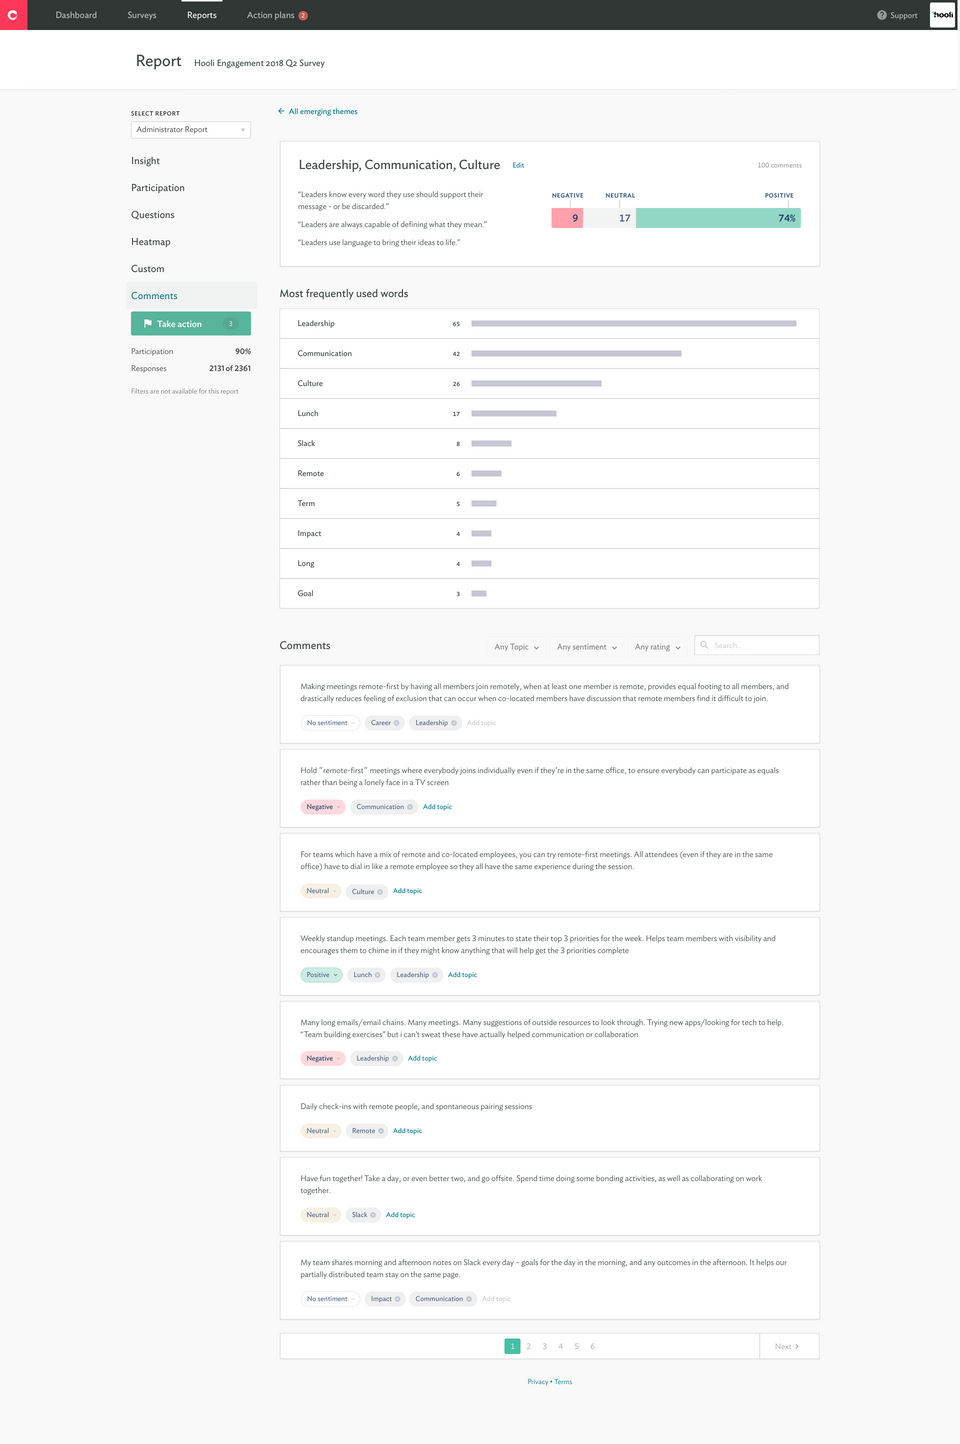
Task: Open Support via the question-mark icon
Action: (x=882, y=15)
